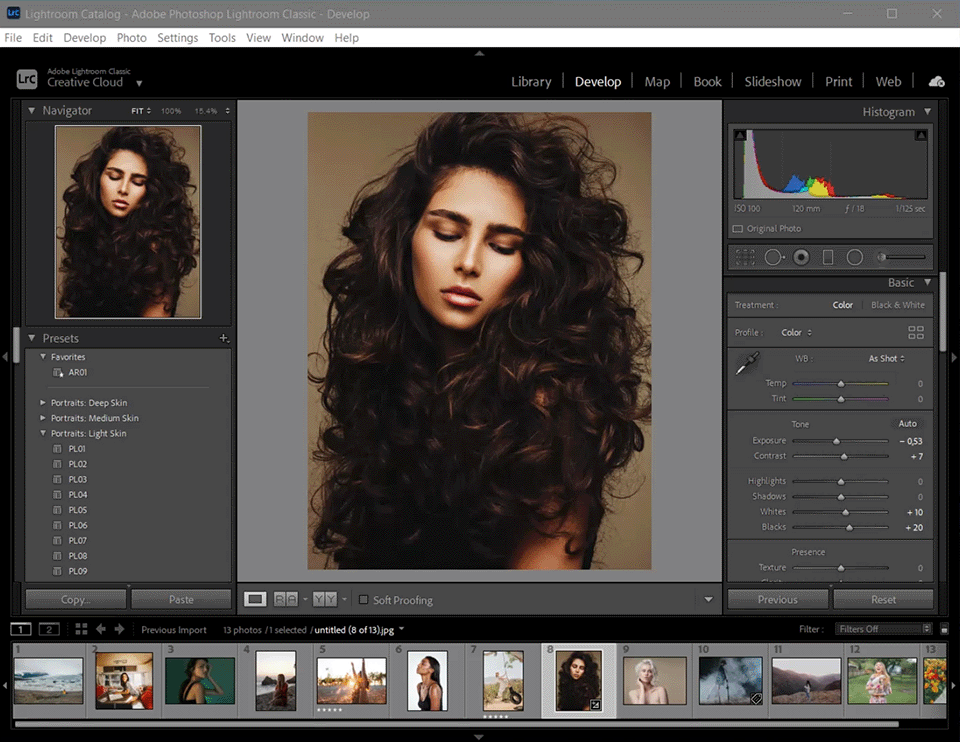Select the Spot Removal tool
960x742 pixels.
tap(774, 257)
